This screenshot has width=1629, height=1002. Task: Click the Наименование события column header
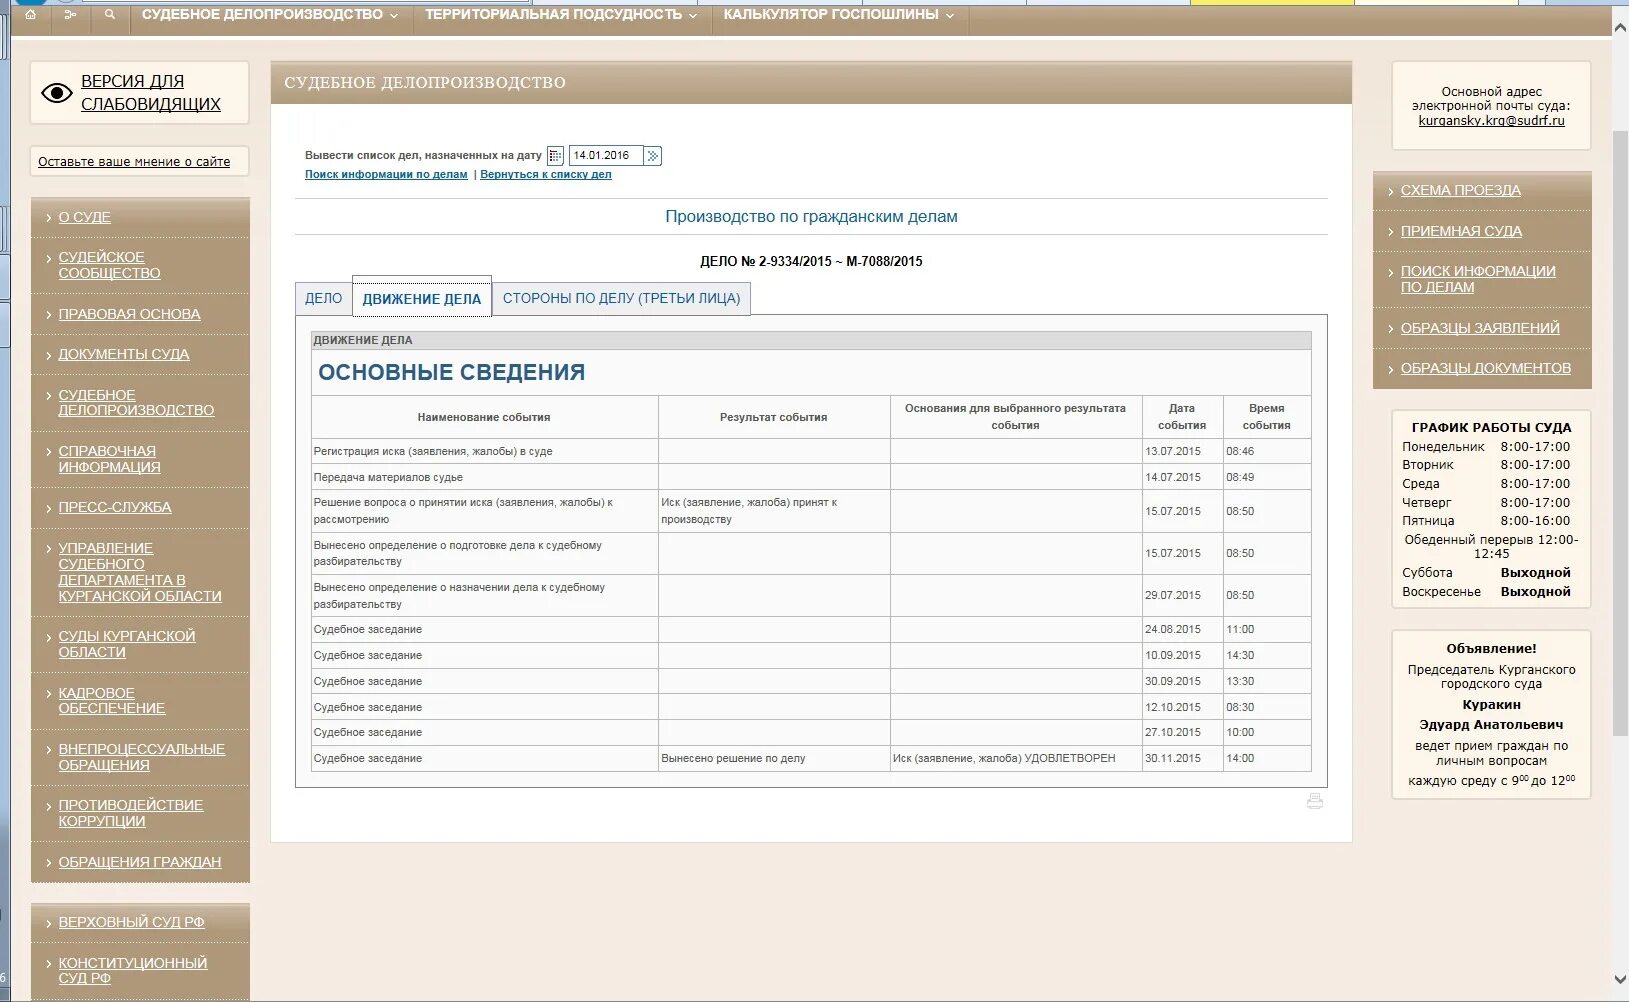pos(484,417)
